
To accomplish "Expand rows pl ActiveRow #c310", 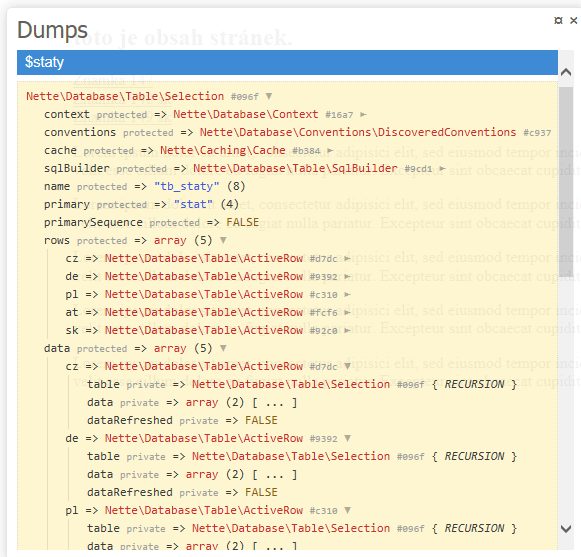I will [x=347, y=295].
